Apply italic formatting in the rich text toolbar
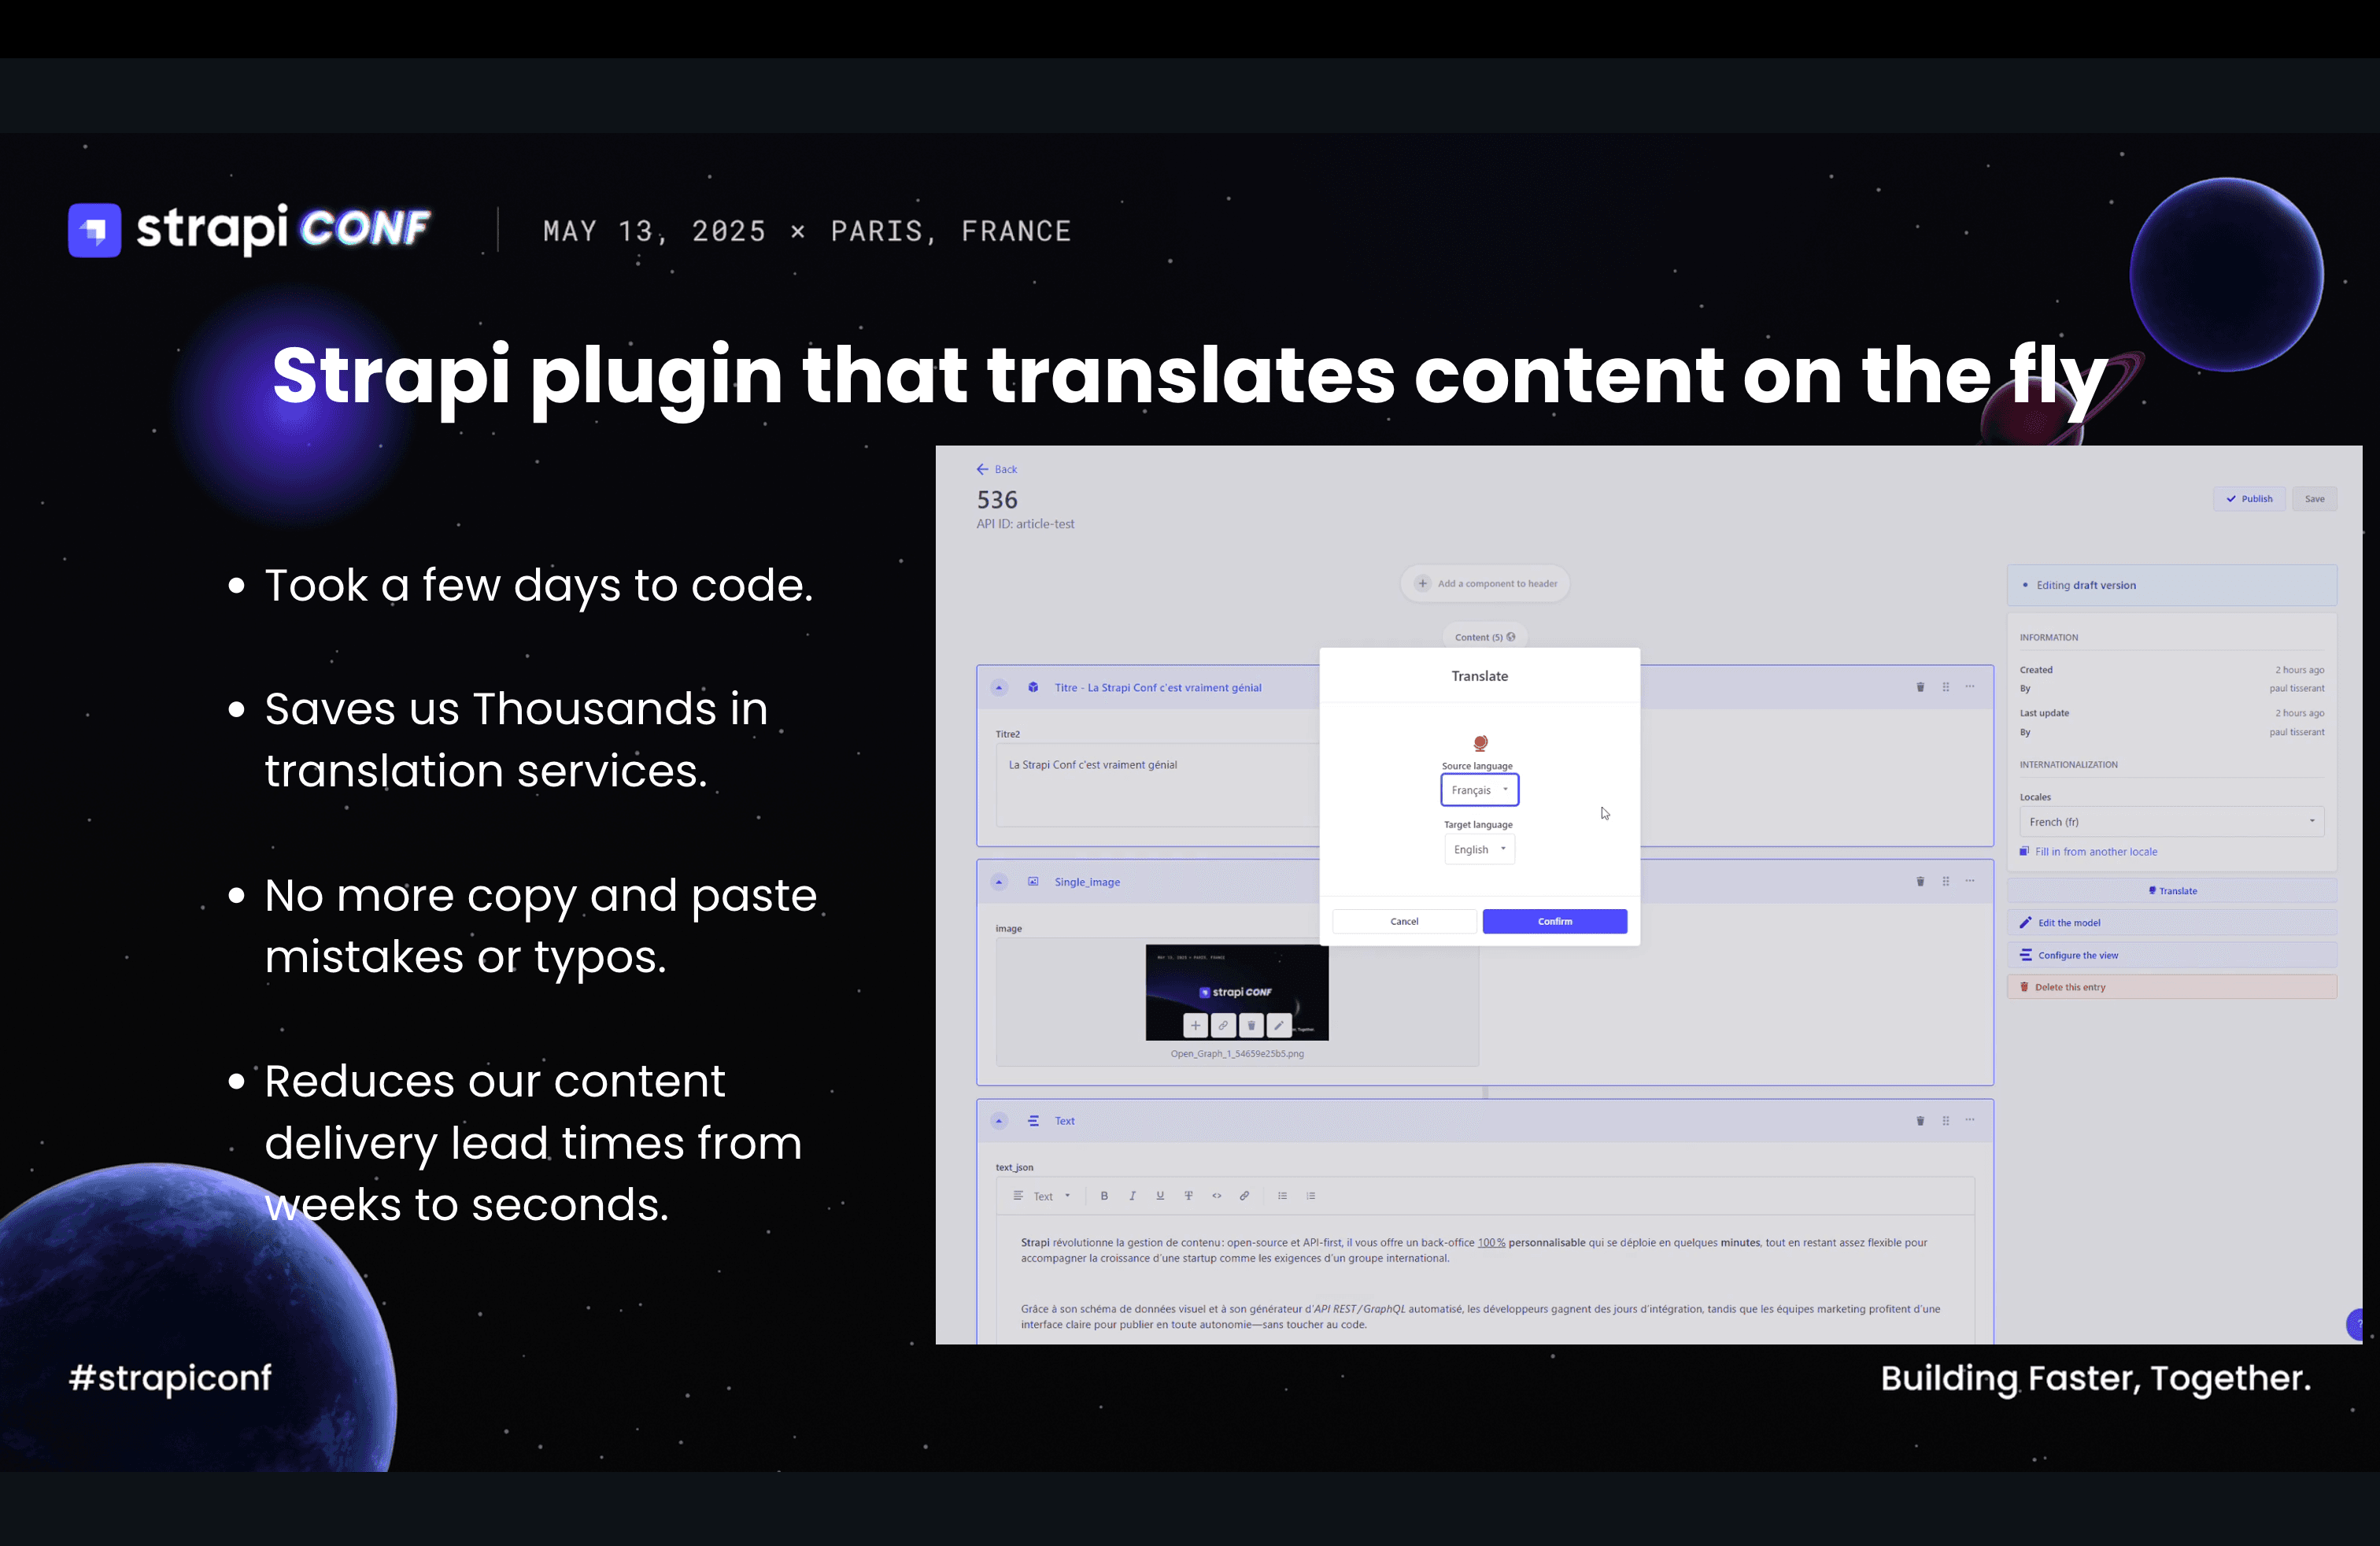This screenshot has height=1546, width=2380. (x=1132, y=1196)
